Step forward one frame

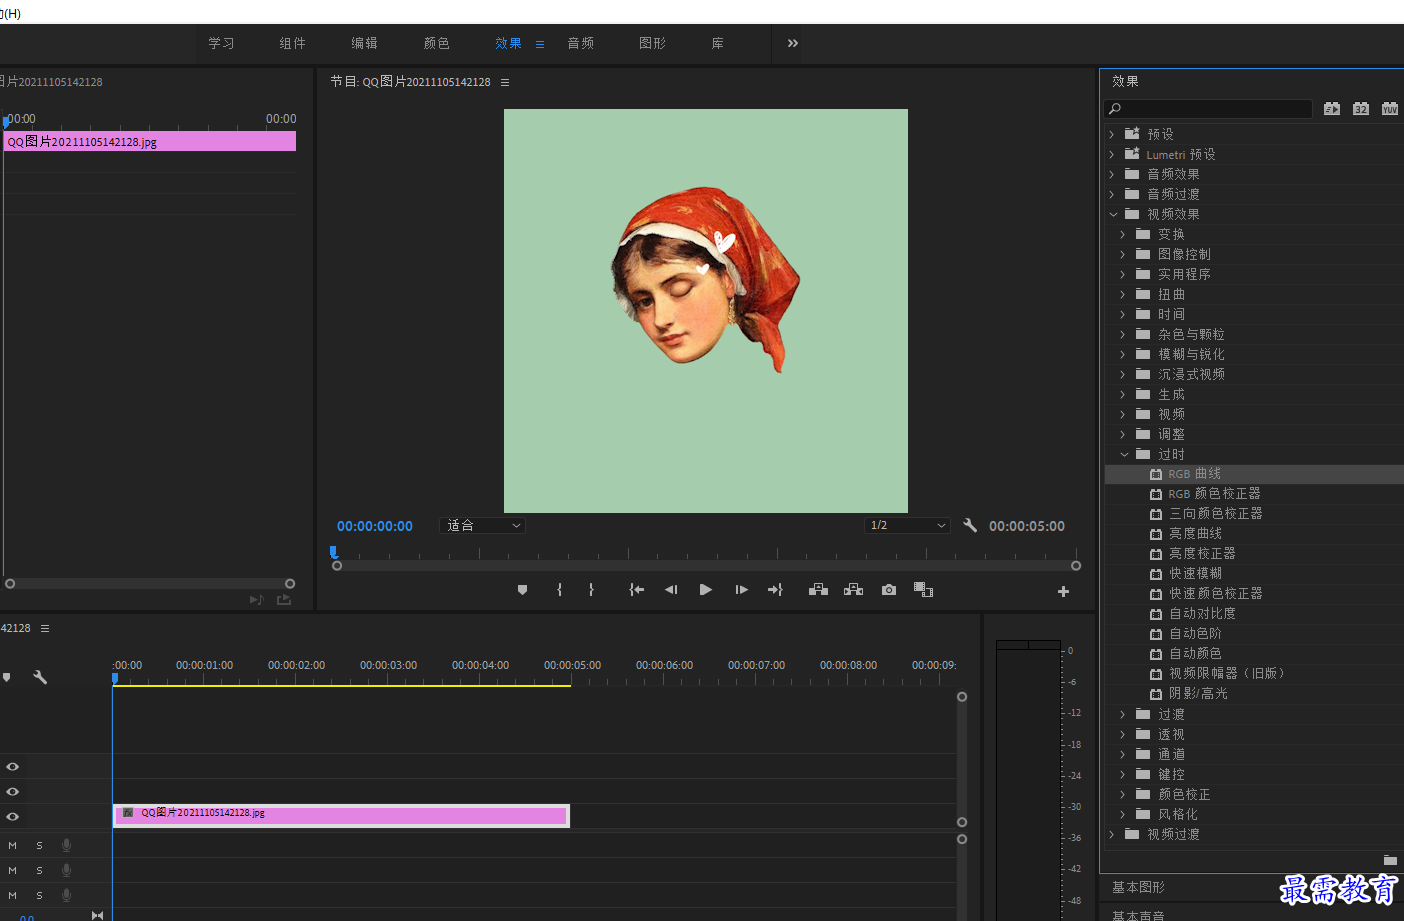(741, 590)
